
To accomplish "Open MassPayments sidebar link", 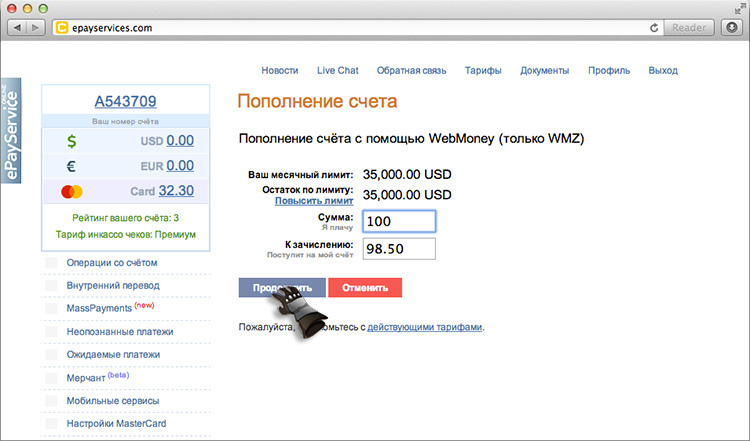I will (99, 309).
